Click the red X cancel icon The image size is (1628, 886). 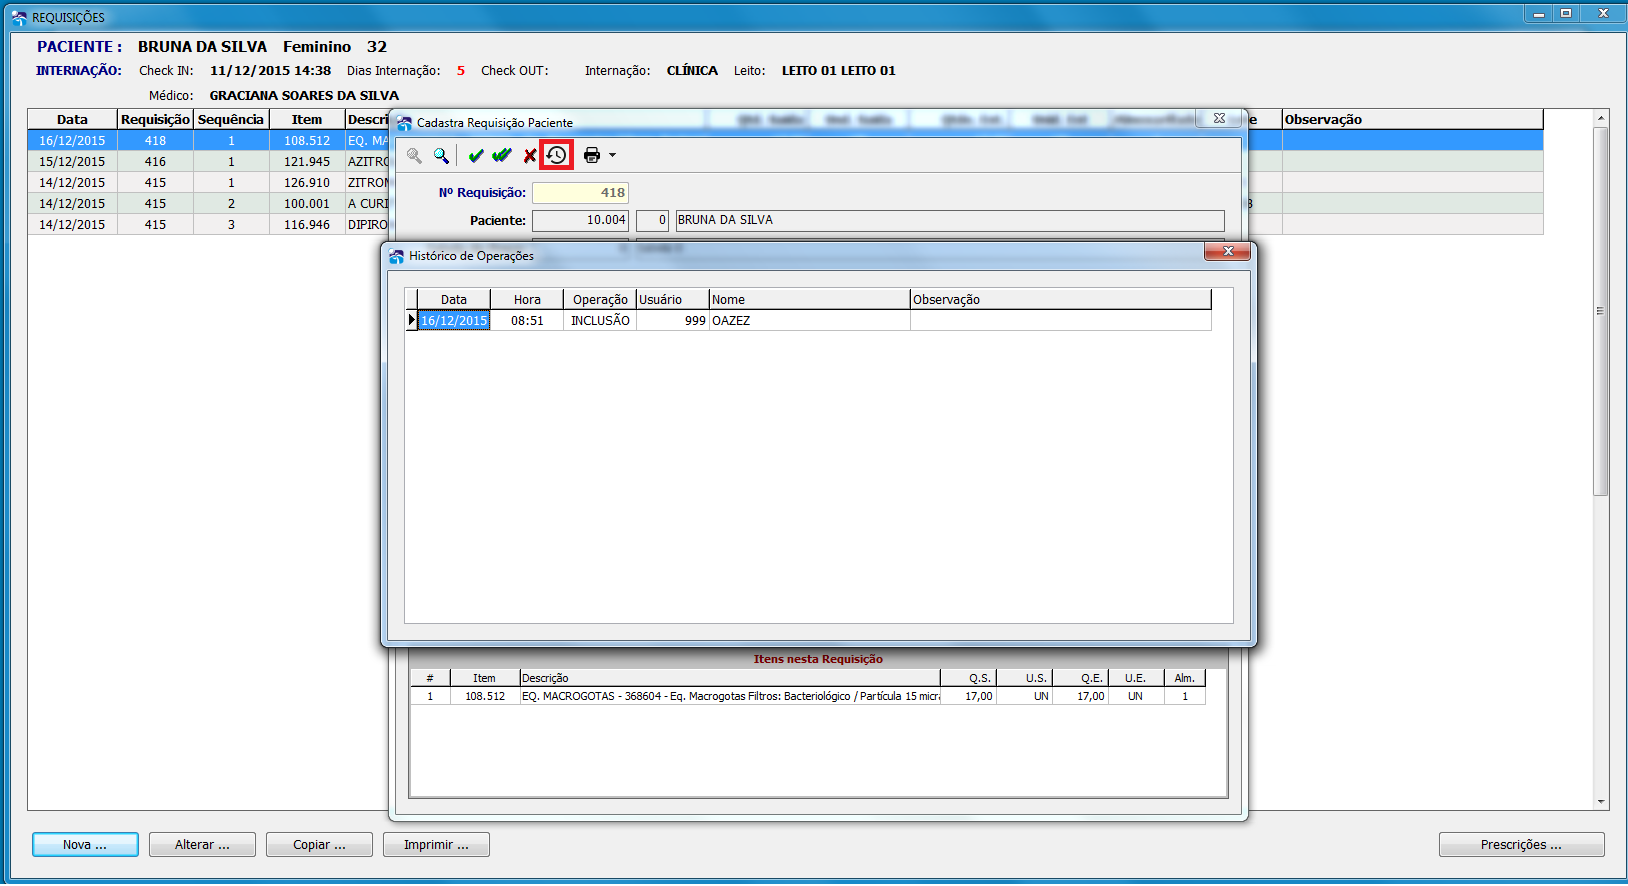click(x=530, y=155)
